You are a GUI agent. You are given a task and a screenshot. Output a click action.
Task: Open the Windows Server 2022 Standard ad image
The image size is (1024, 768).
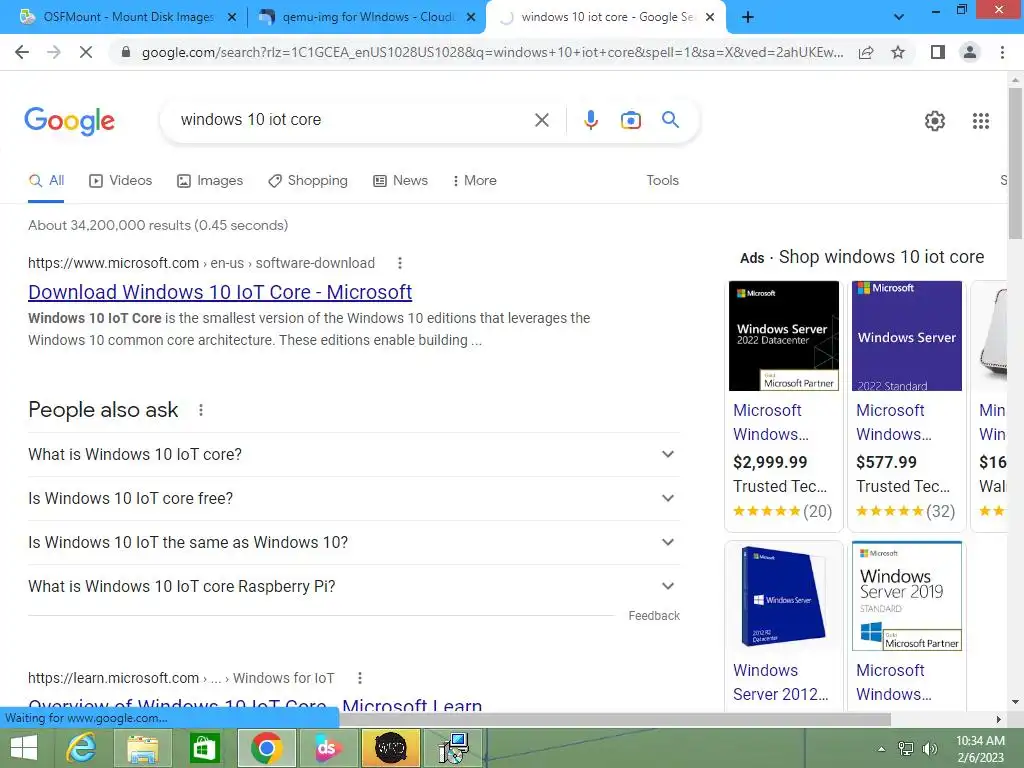906,336
